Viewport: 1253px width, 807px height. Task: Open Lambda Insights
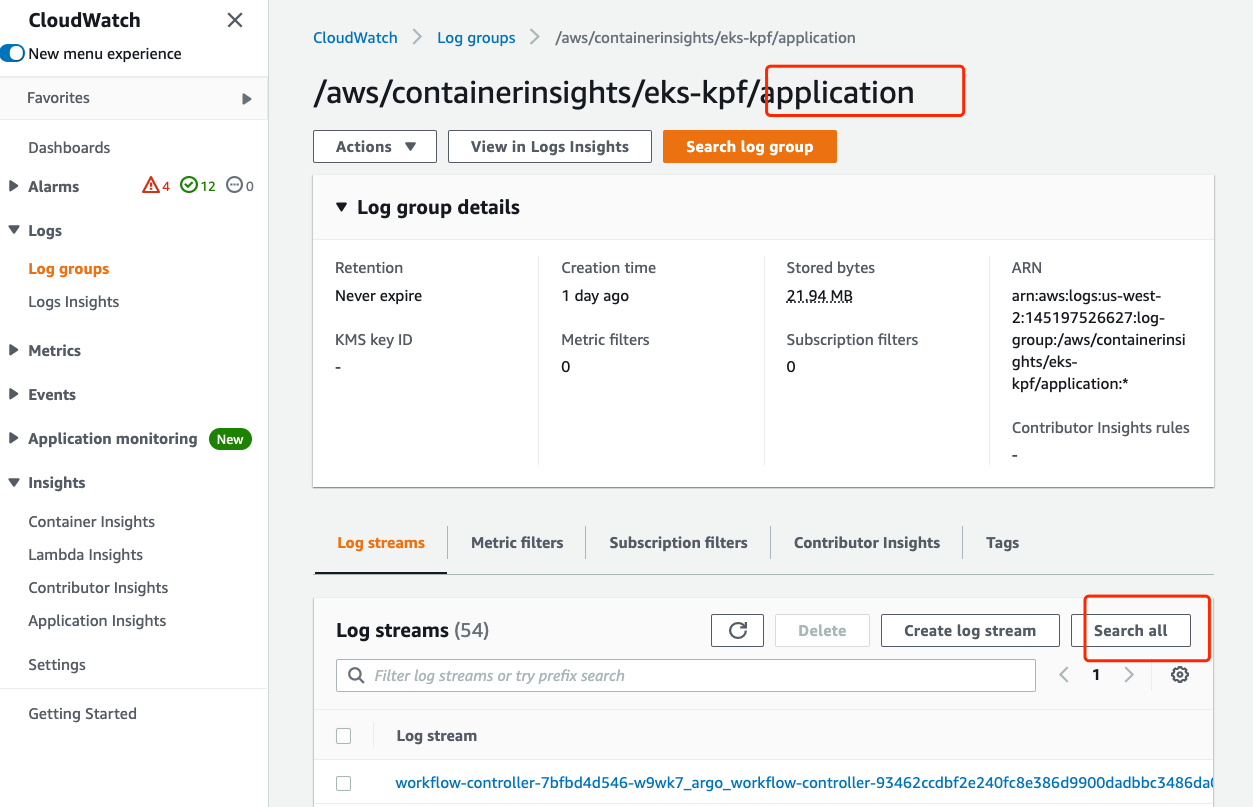(x=86, y=554)
